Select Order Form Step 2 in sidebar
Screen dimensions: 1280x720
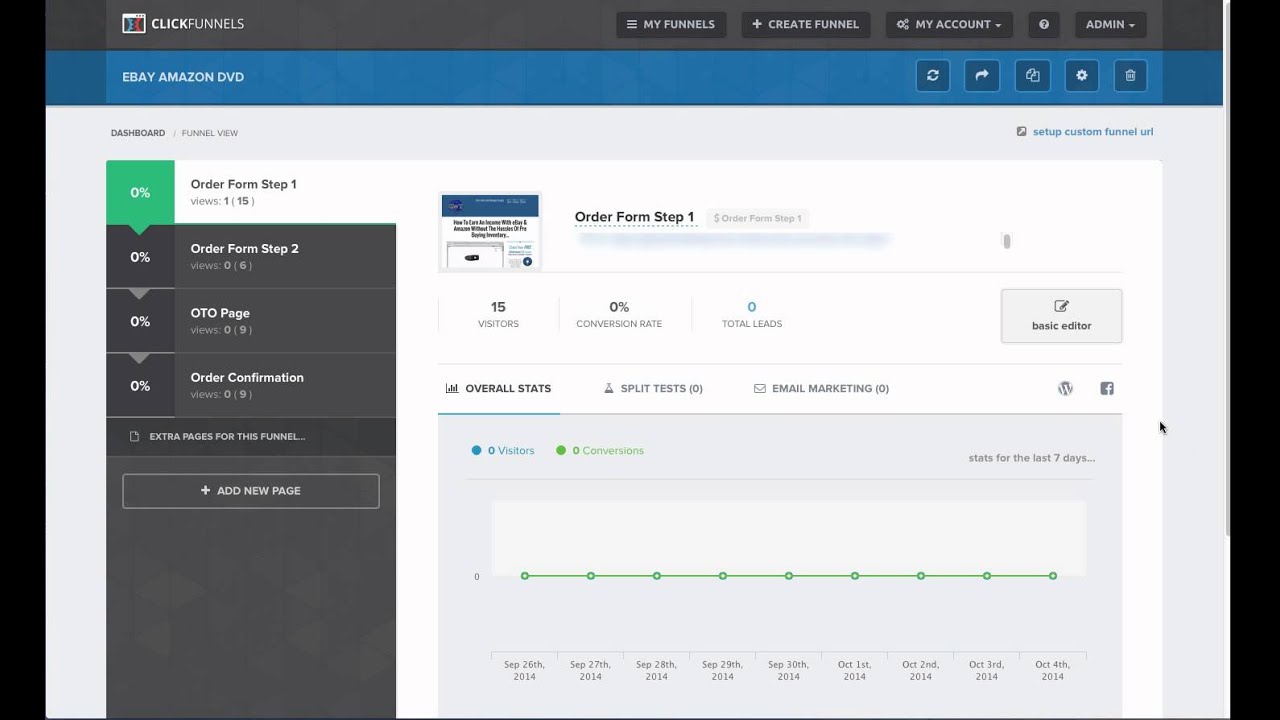[251, 257]
